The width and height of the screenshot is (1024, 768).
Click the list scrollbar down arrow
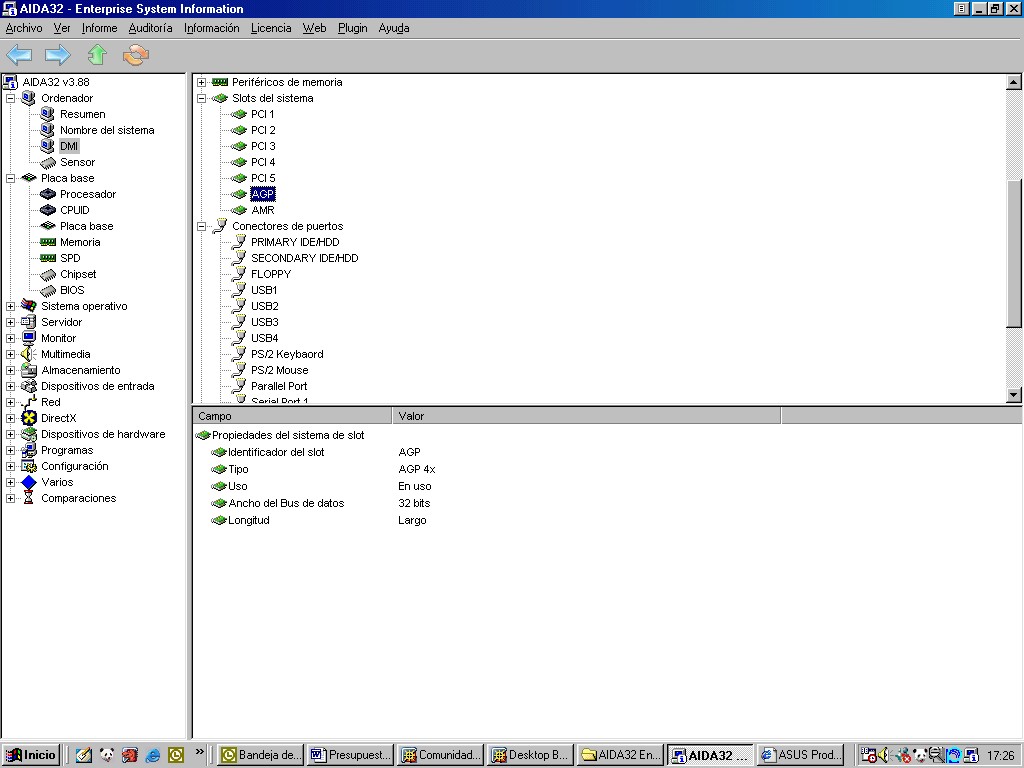tap(1014, 394)
